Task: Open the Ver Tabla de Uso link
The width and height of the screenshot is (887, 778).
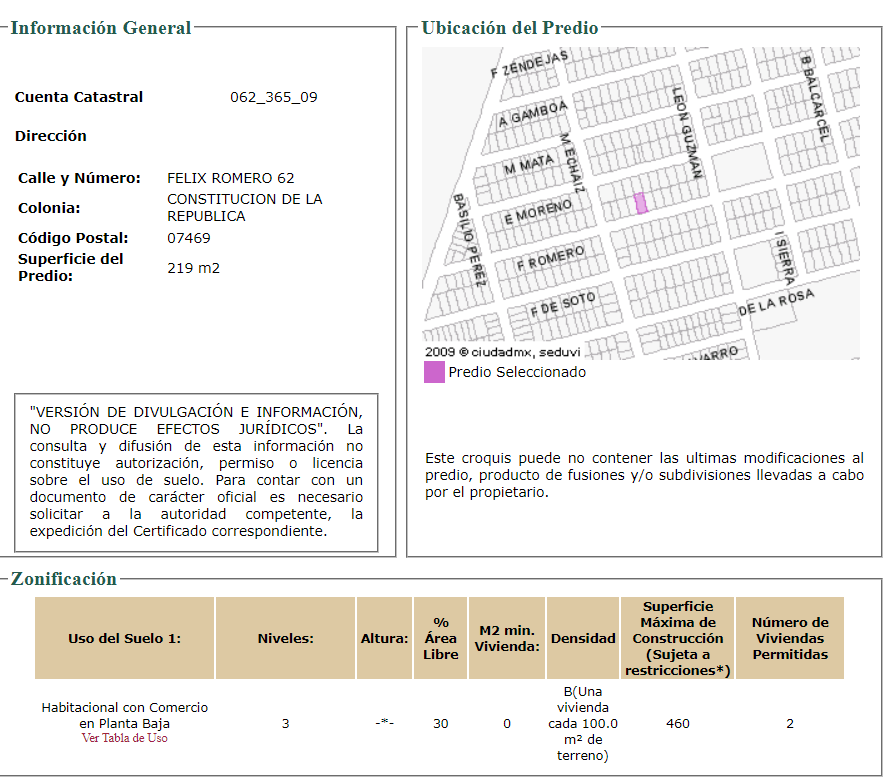Action: [124, 738]
